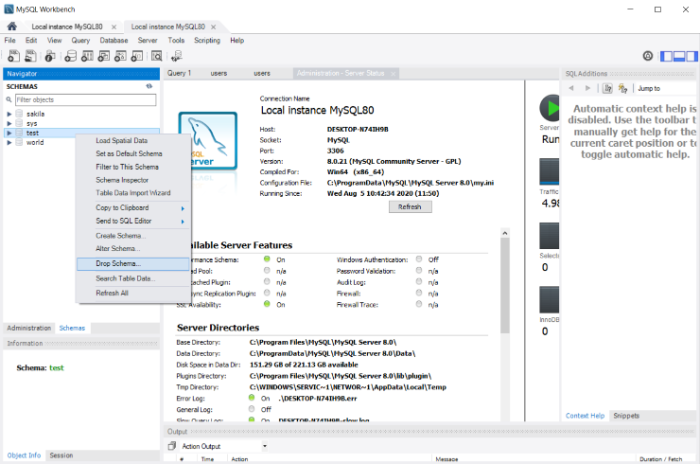
Task: Search table data toolbar icon
Action: click(156, 56)
